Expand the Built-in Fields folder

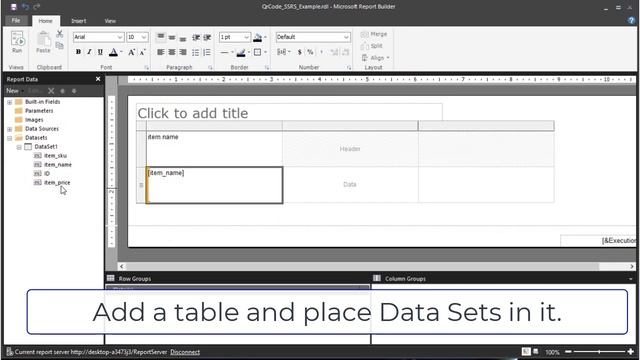pos(9,102)
